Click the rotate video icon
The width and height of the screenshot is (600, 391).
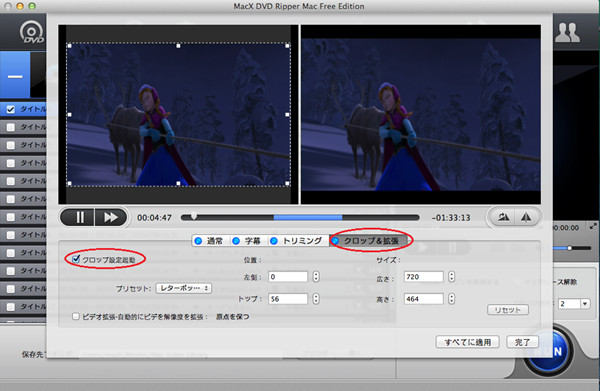[x=503, y=217]
